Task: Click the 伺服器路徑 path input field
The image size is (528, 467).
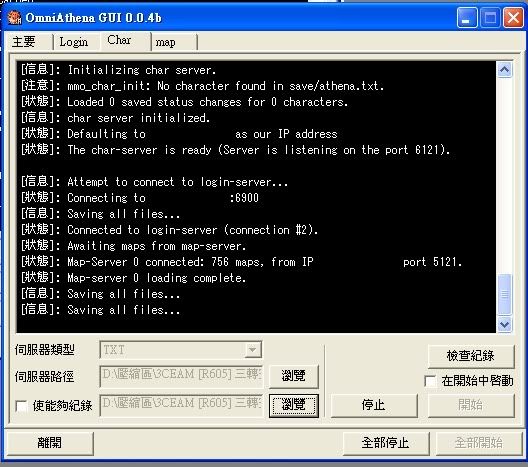Action: (x=181, y=375)
